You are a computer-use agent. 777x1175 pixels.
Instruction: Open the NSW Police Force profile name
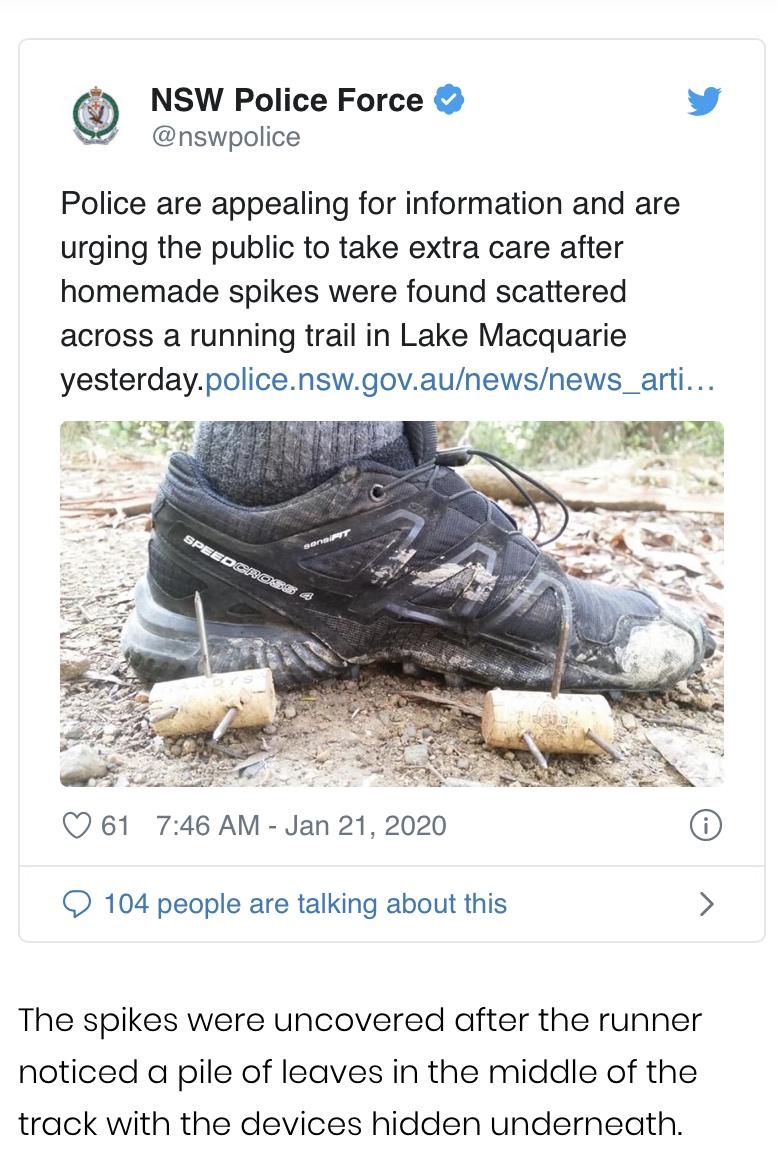click(287, 100)
